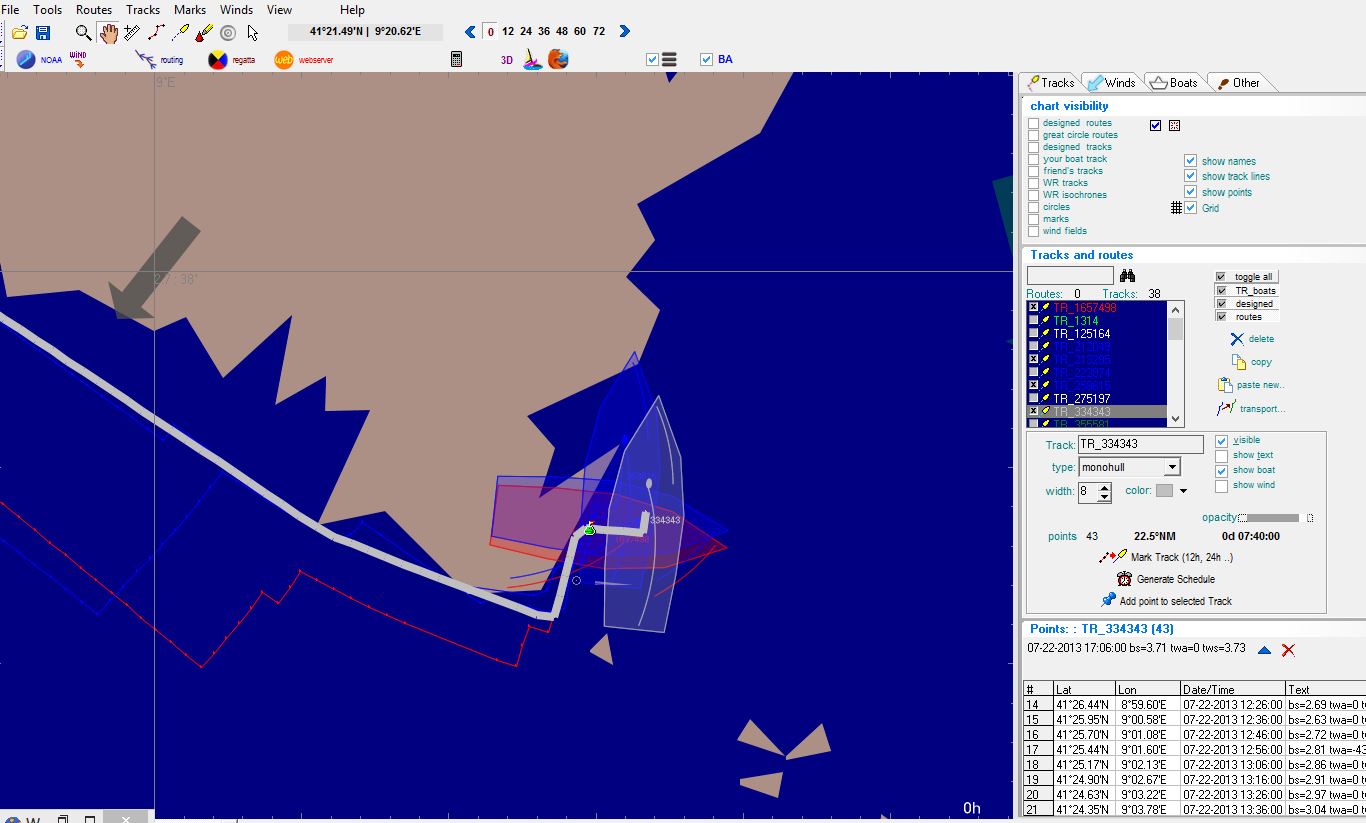
Task: Open NOAA weather data
Action: [x=39, y=60]
